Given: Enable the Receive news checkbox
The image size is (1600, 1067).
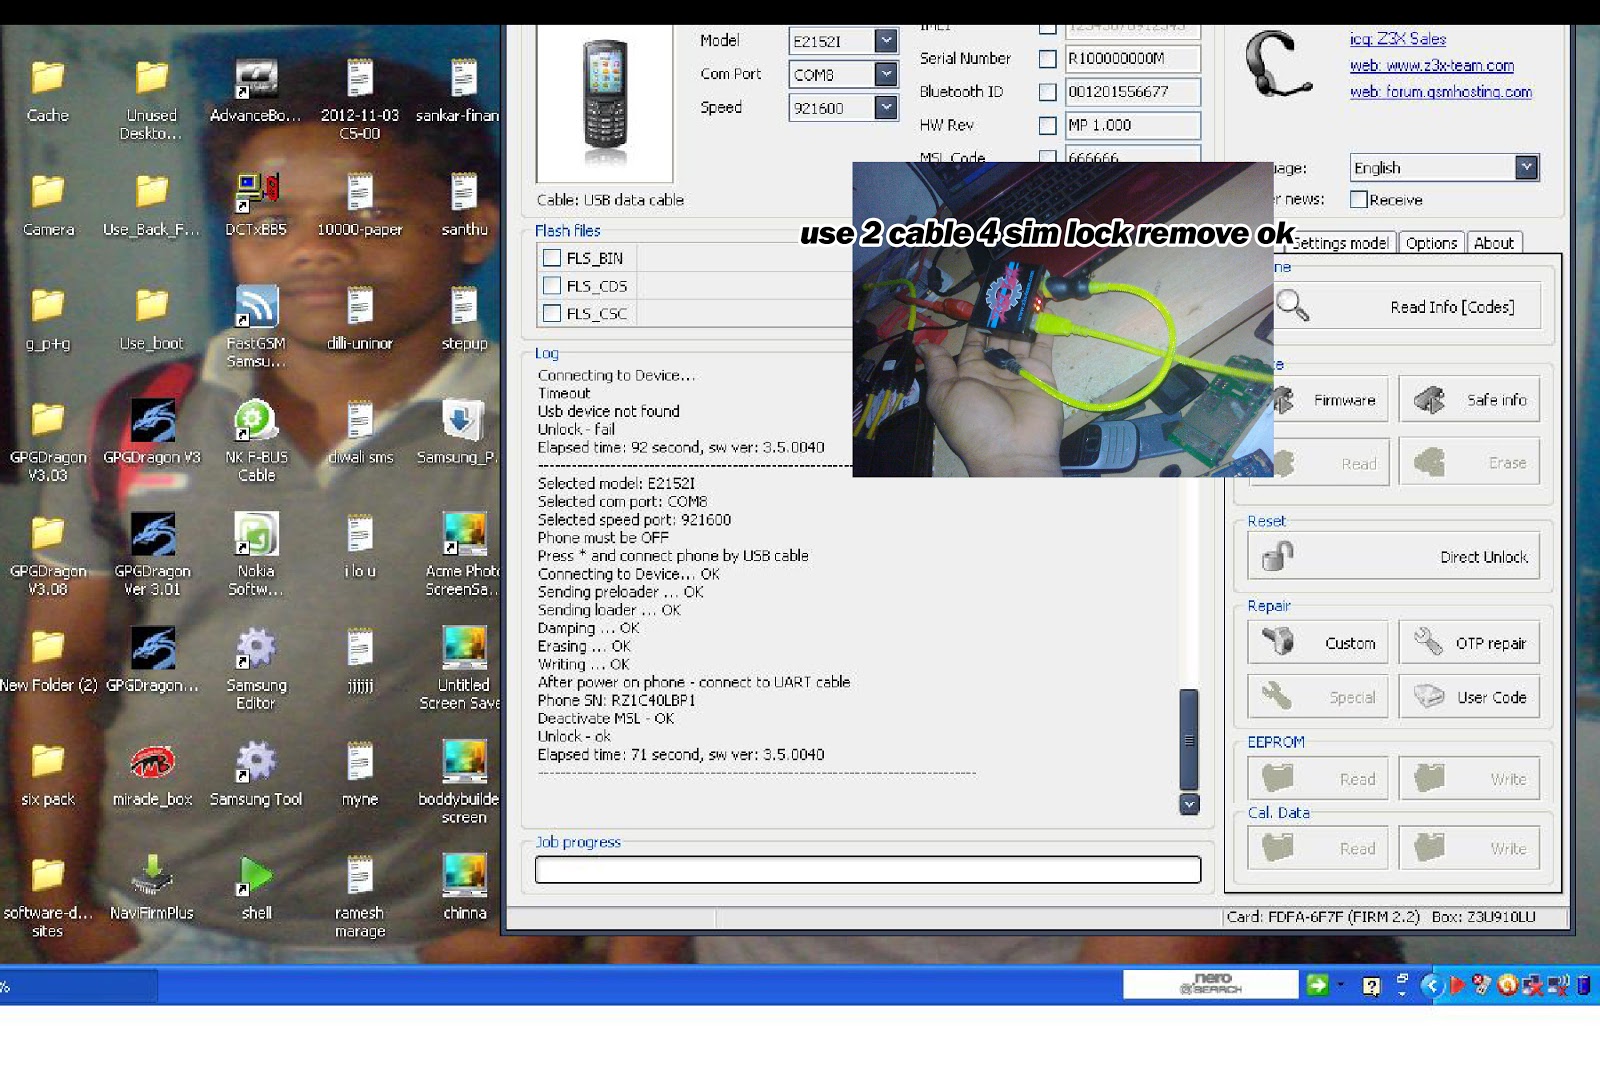Looking at the screenshot, I should click(x=1358, y=200).
